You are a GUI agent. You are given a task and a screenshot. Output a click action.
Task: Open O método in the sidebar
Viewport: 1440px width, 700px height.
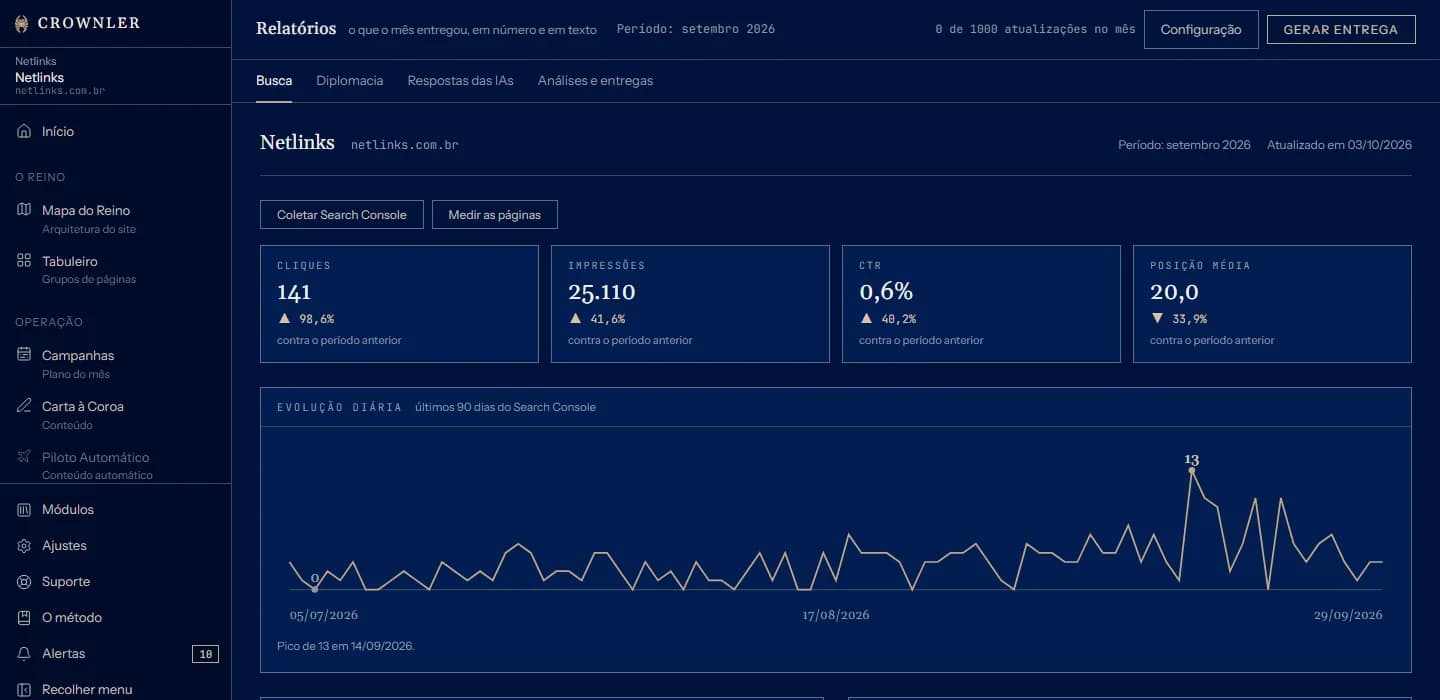(115, 617)
